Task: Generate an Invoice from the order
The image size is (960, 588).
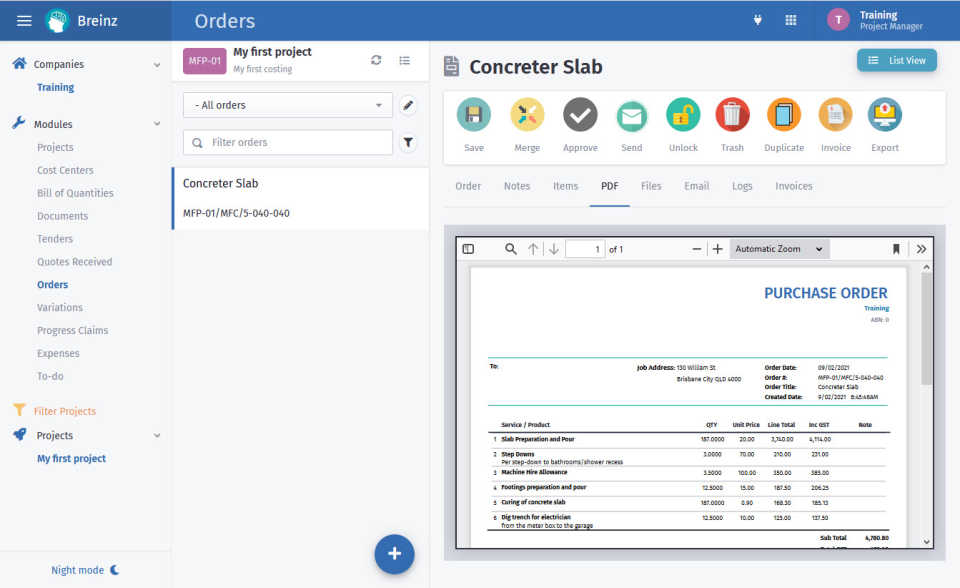Action: click(834, 115)
